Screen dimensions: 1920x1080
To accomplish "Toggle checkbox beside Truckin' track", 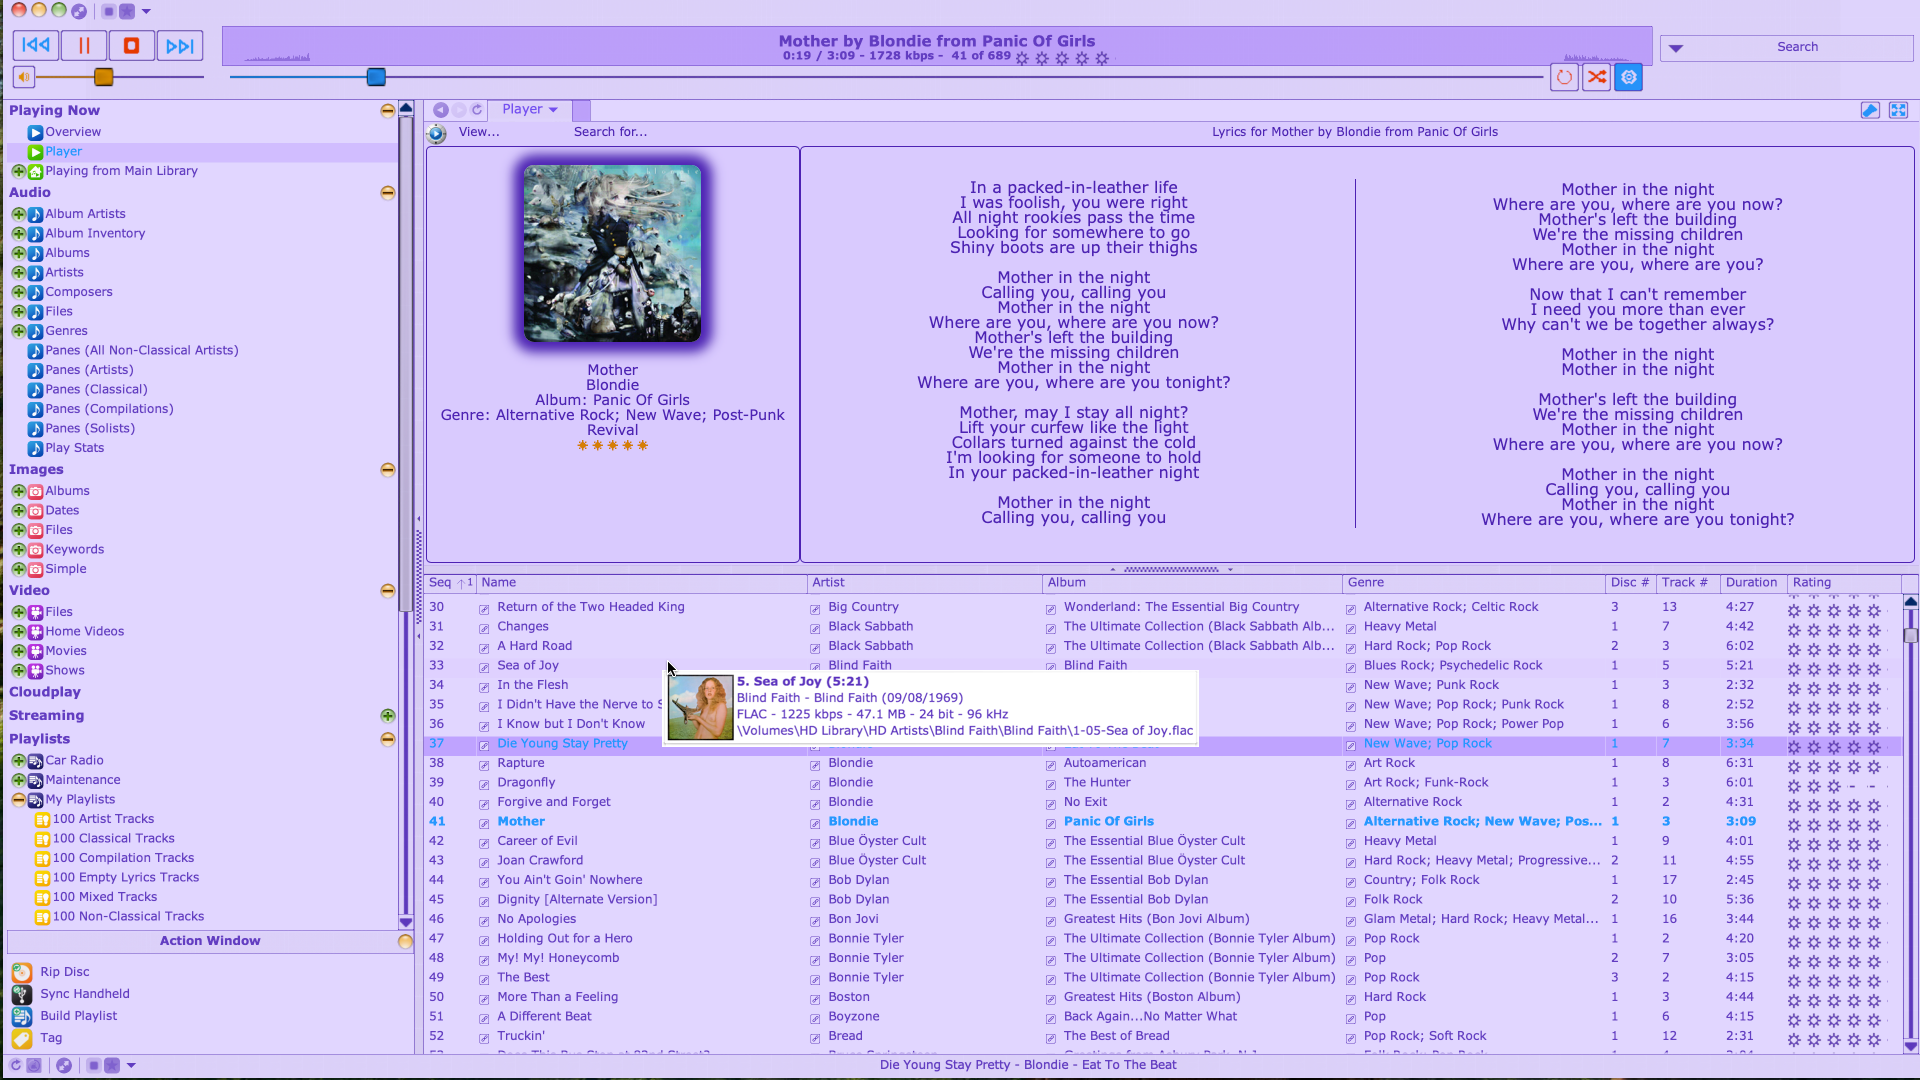I will [x=484, y=1037].
